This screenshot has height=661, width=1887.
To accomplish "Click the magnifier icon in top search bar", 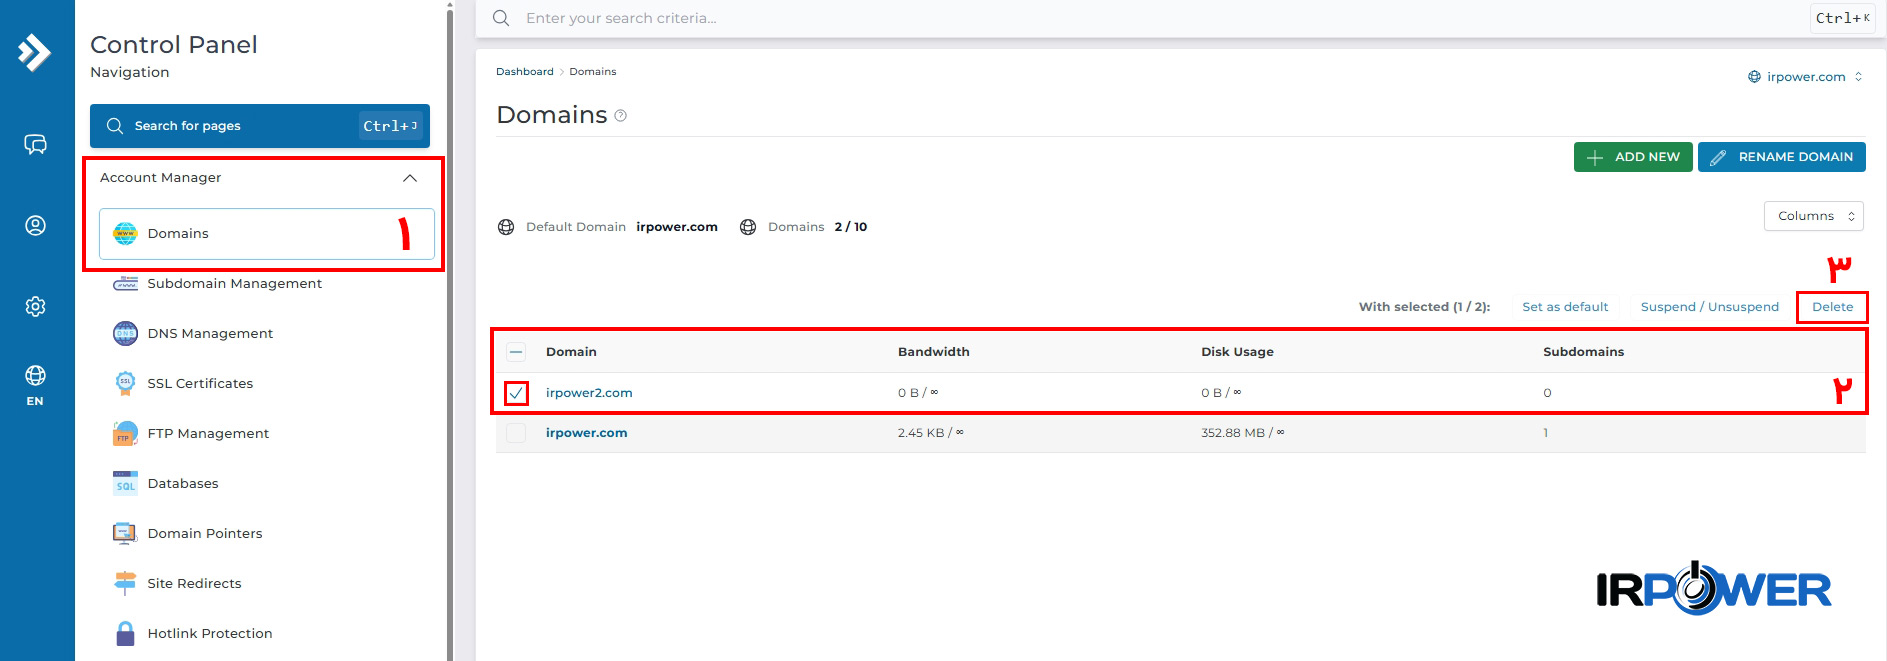I will click(x=501, y=18).
